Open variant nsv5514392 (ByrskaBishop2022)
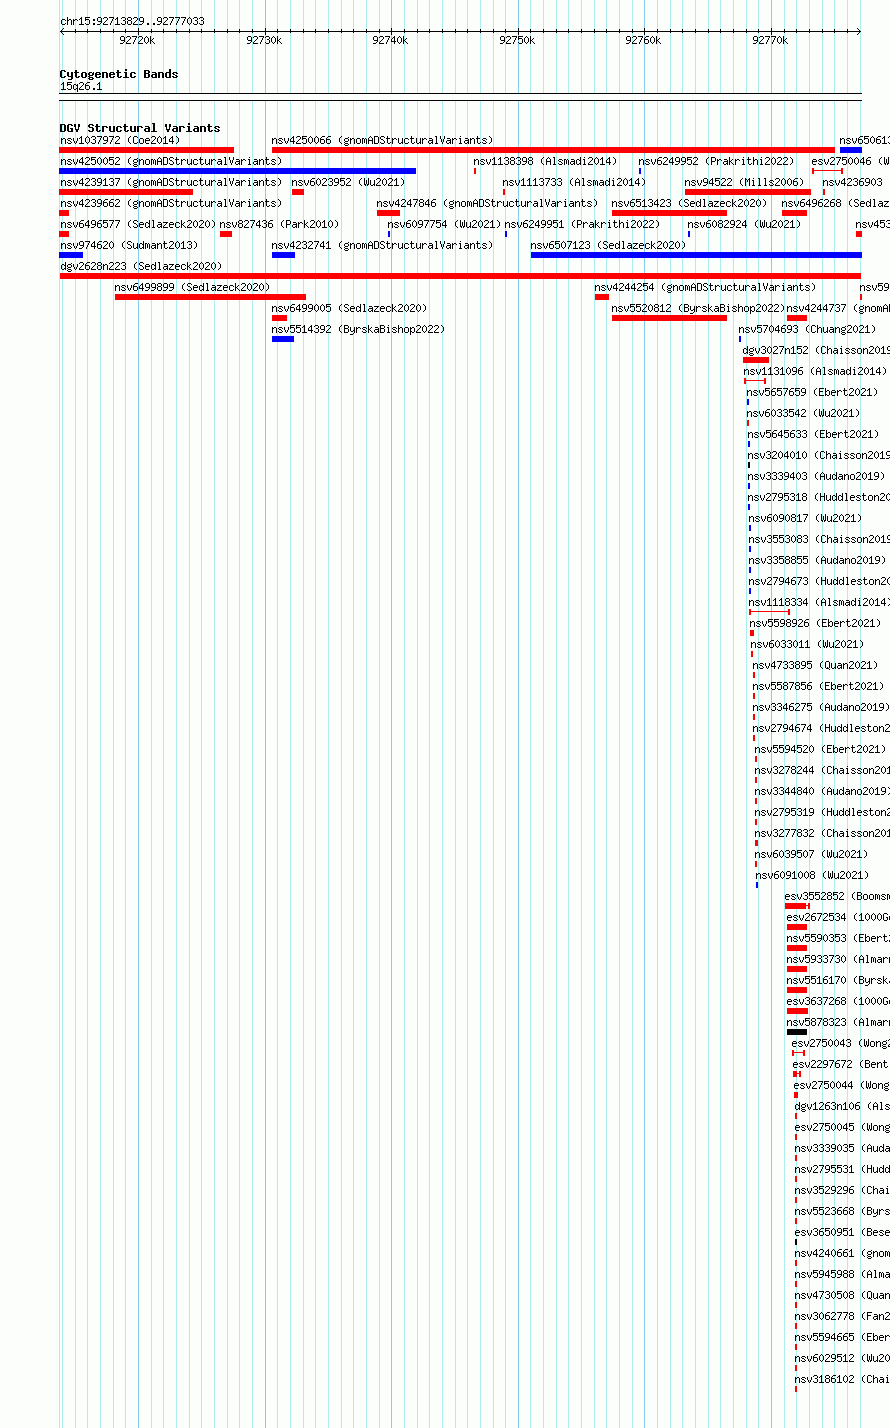This screenshot has width=890, height=1428. point(358,329)
